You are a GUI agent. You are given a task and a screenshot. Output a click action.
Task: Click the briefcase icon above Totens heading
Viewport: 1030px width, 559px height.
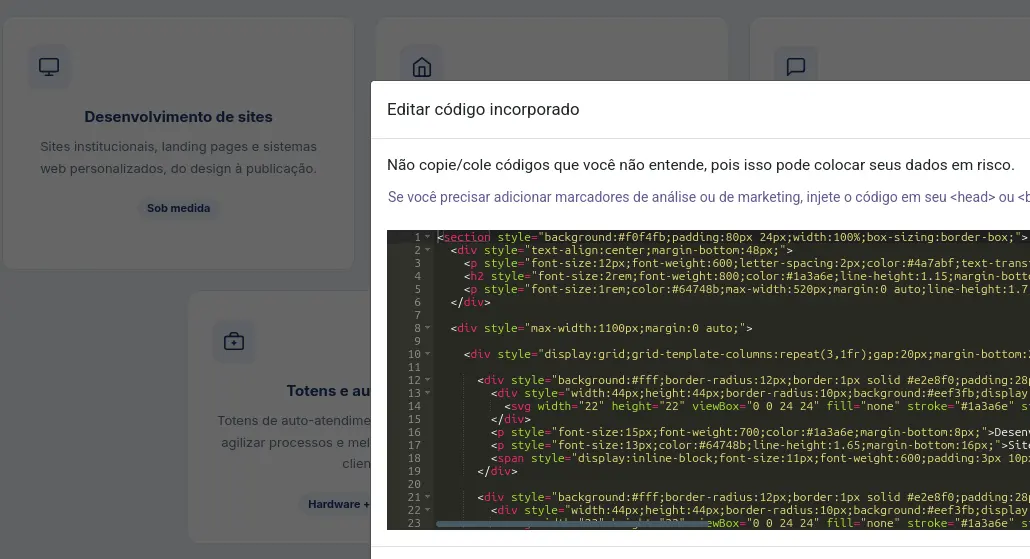(234, 341)
